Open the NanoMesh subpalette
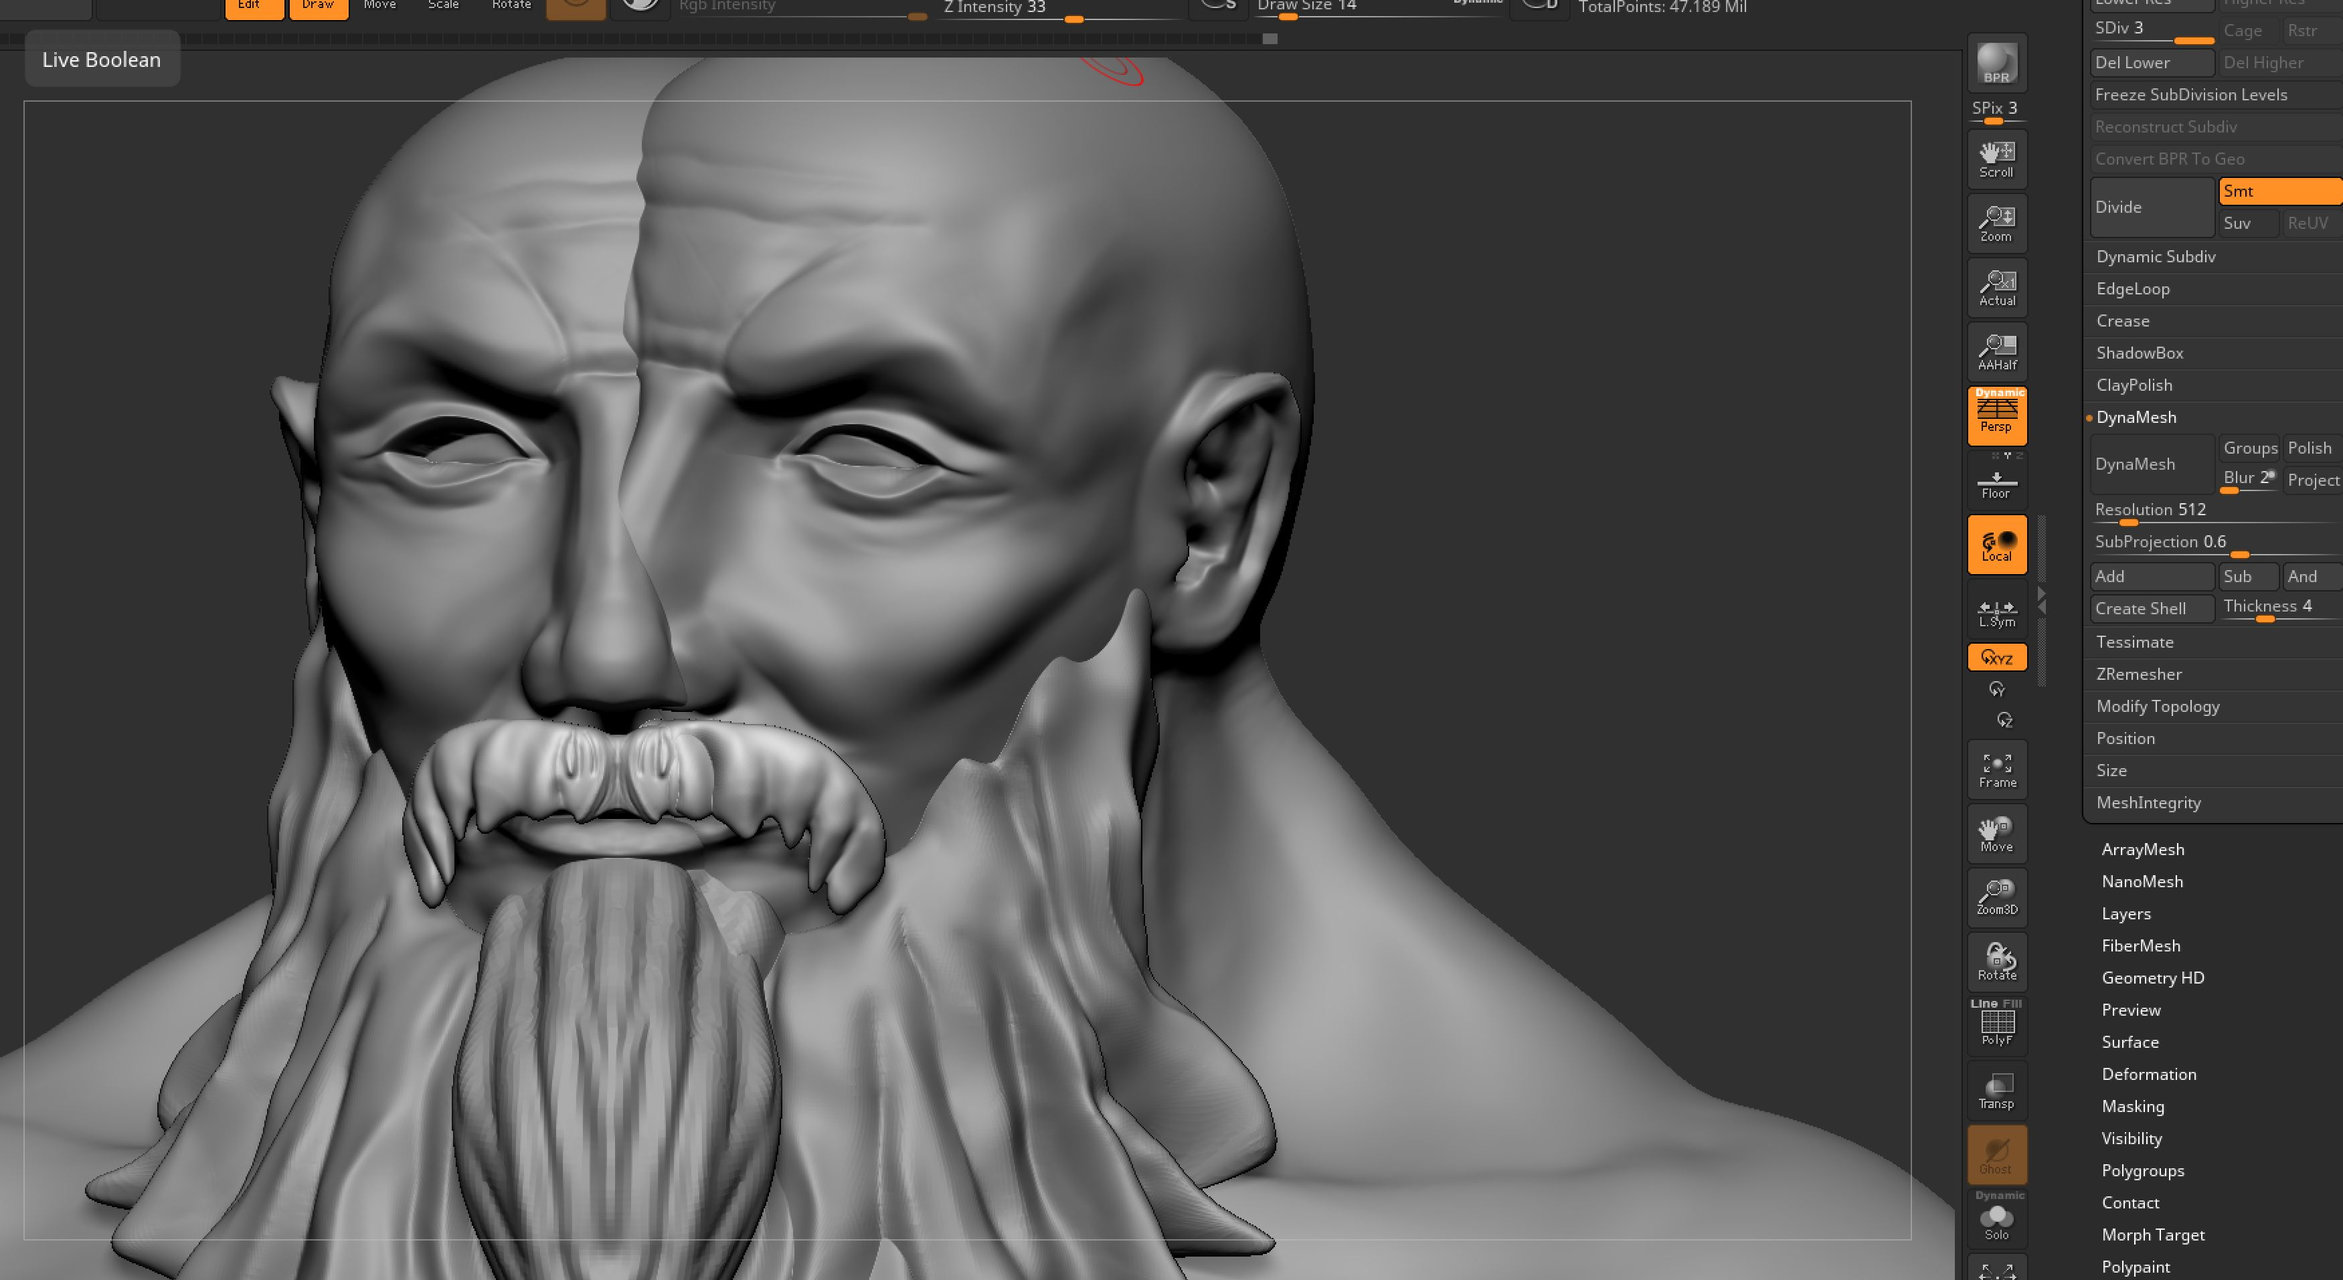Image resolution: width=2343 pixels, height=1280 pixels. (x=2141, y=881)
